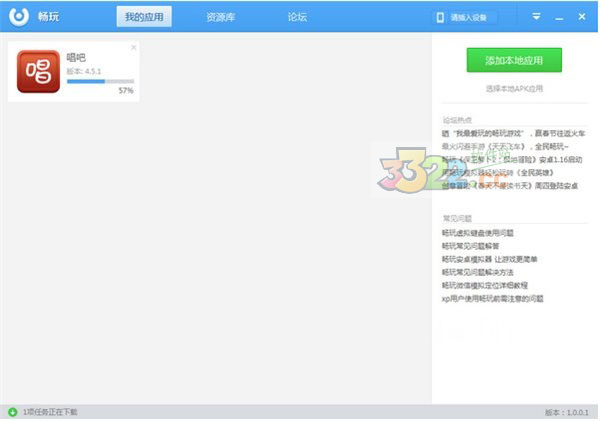Open hot topic mentioning 安卓1.16启动
The image size is (600, 421).
point(512,160)
